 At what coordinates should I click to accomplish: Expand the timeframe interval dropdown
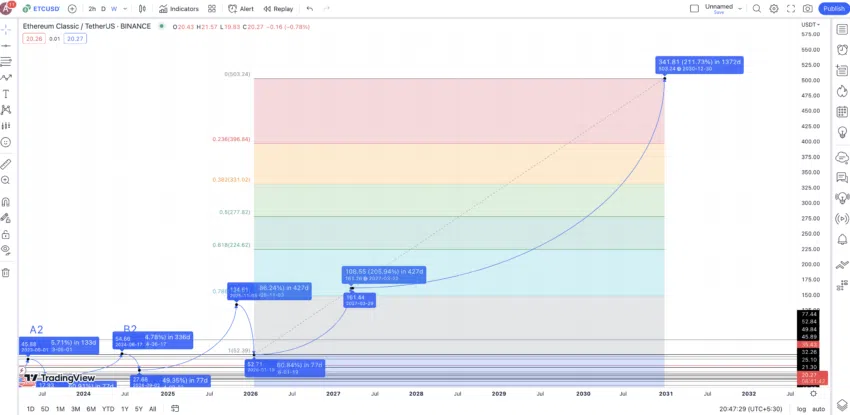(x=126, y=9)
